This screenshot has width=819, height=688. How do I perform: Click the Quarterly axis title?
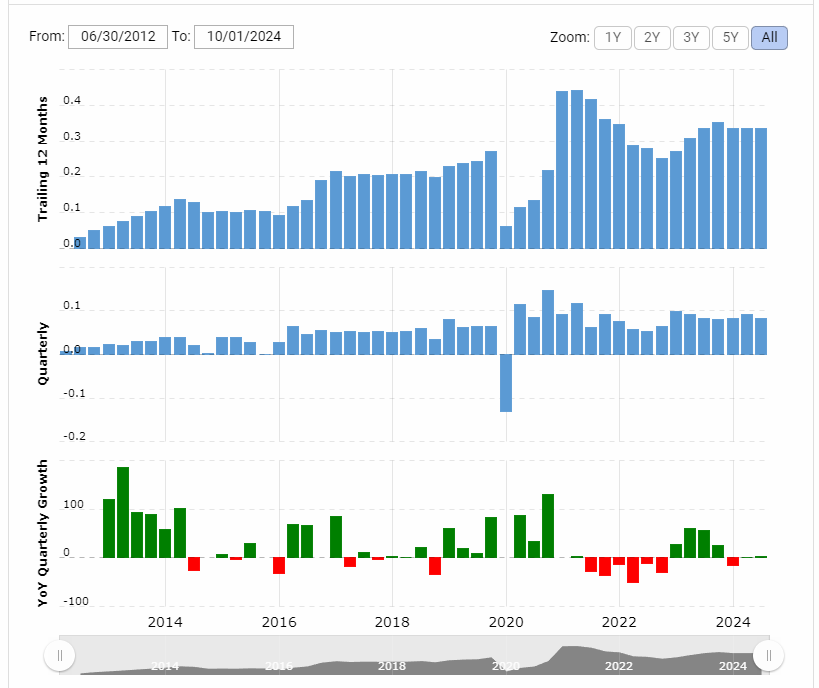(x=42, y=354)
